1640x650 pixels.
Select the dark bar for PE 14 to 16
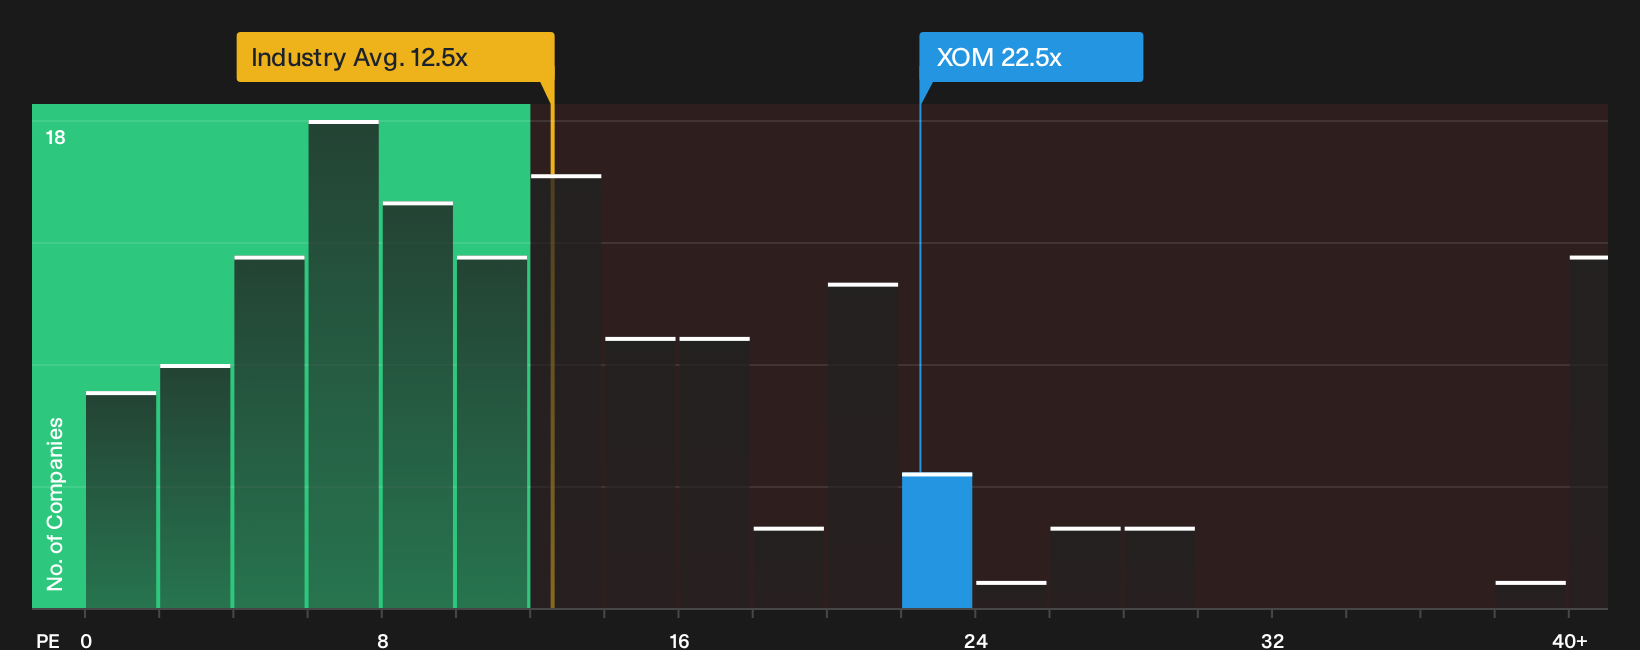640,473
